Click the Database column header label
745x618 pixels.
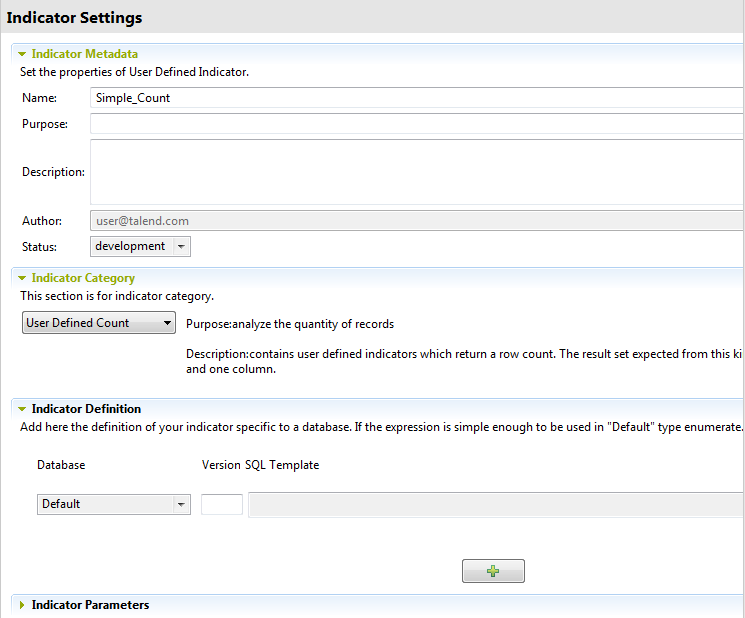coord(61,465)
